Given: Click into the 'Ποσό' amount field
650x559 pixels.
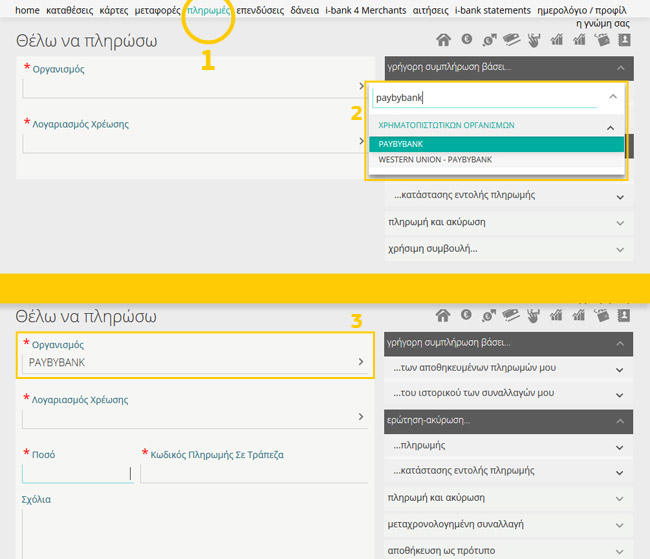Looking at the screenshot, I should coord(75,473).
